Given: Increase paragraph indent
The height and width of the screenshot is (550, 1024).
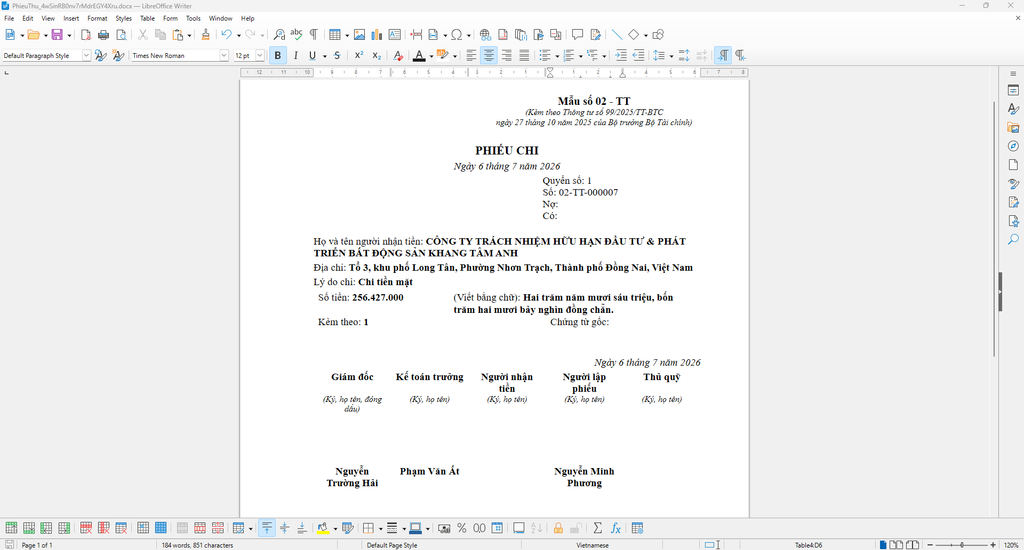Looking at the screenshot, I should 621,56.
